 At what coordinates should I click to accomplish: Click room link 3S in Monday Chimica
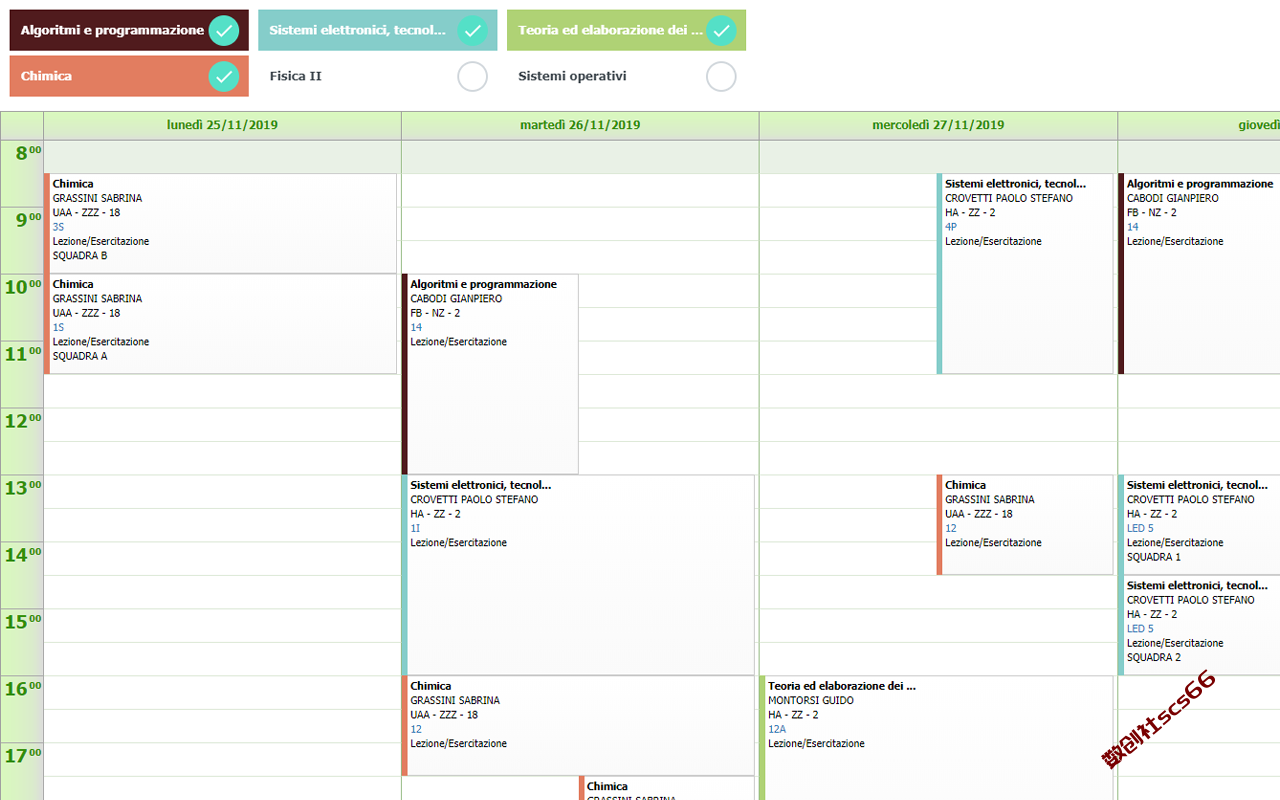(x=58, y=227)
